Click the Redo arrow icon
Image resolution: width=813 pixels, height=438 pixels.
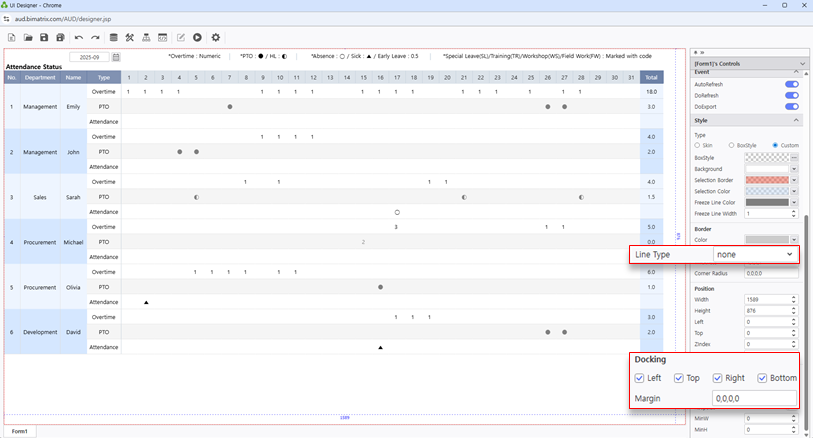tap(95, 38)
